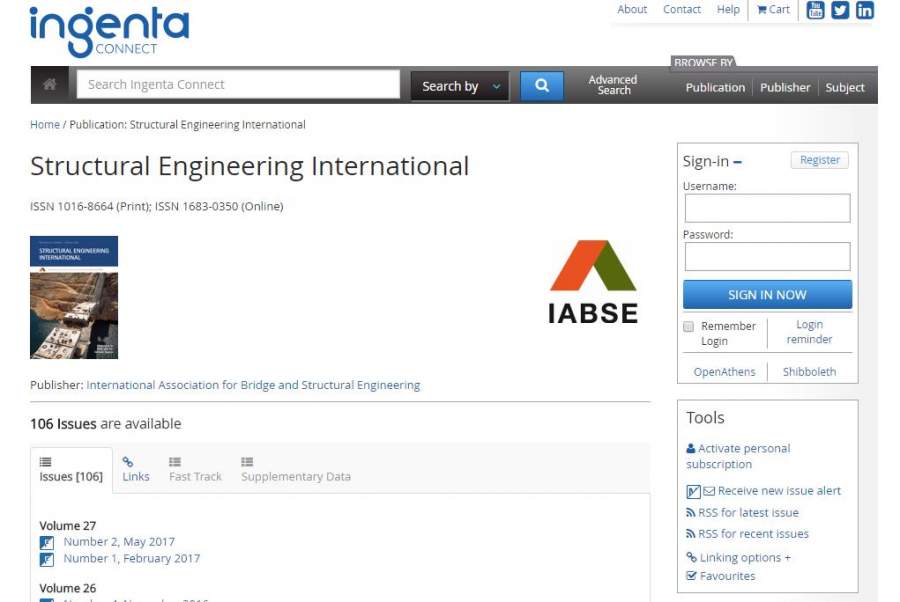Open the YouTube social icon

pyautogui.click(x=815, y=10)
